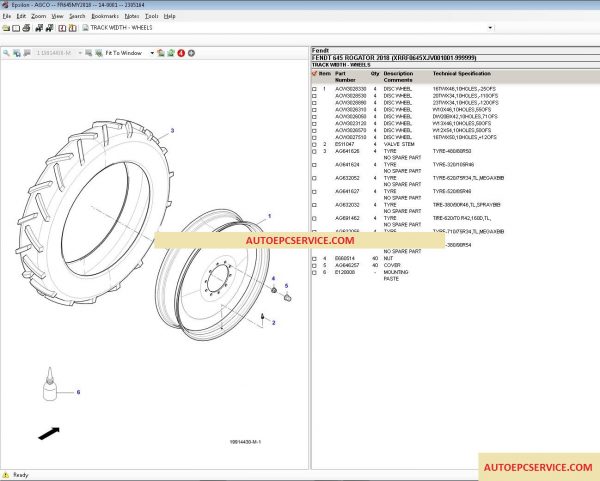Open the Search menu
This screenshot has height=481, width=600.
click(x=77, y=16)
